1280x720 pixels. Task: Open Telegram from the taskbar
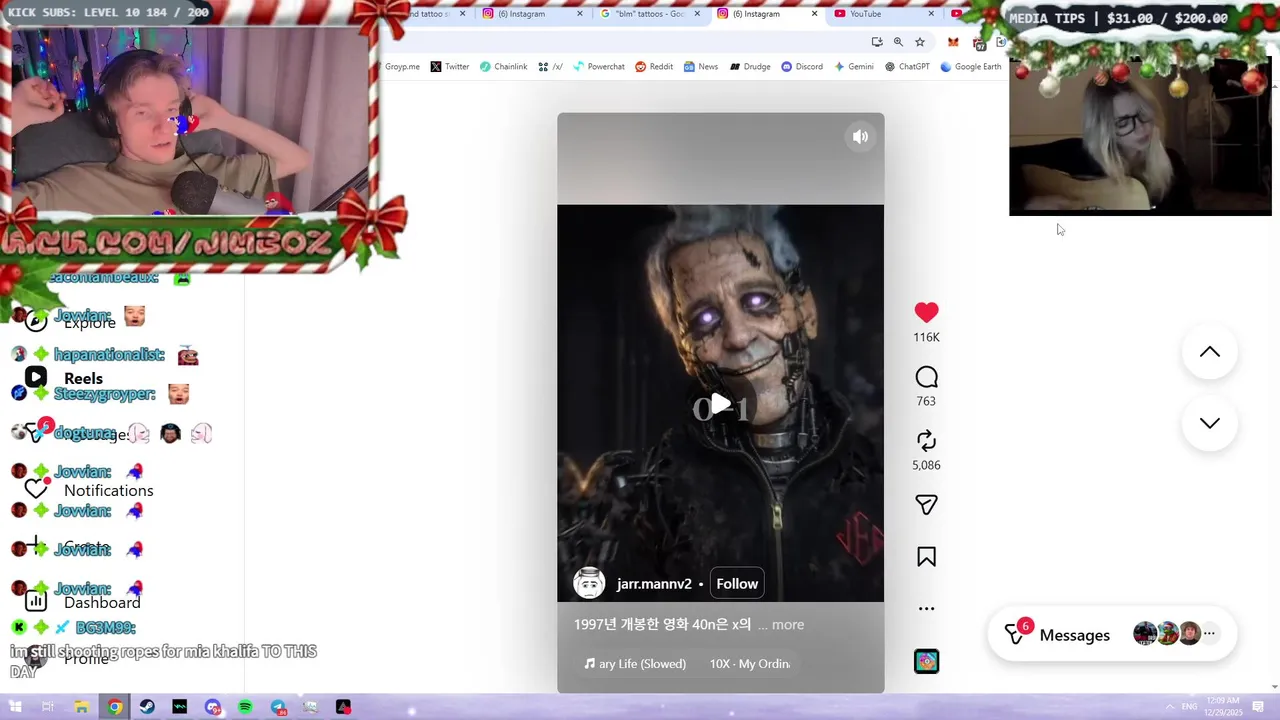pyautogui.click(x=278, y=707)
